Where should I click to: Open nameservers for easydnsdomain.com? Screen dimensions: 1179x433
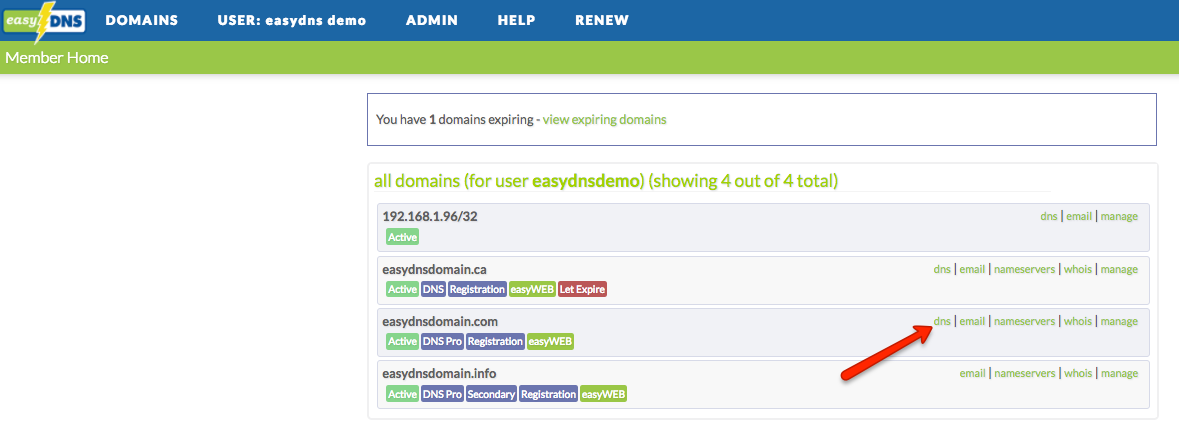[x=1024, y=321]
